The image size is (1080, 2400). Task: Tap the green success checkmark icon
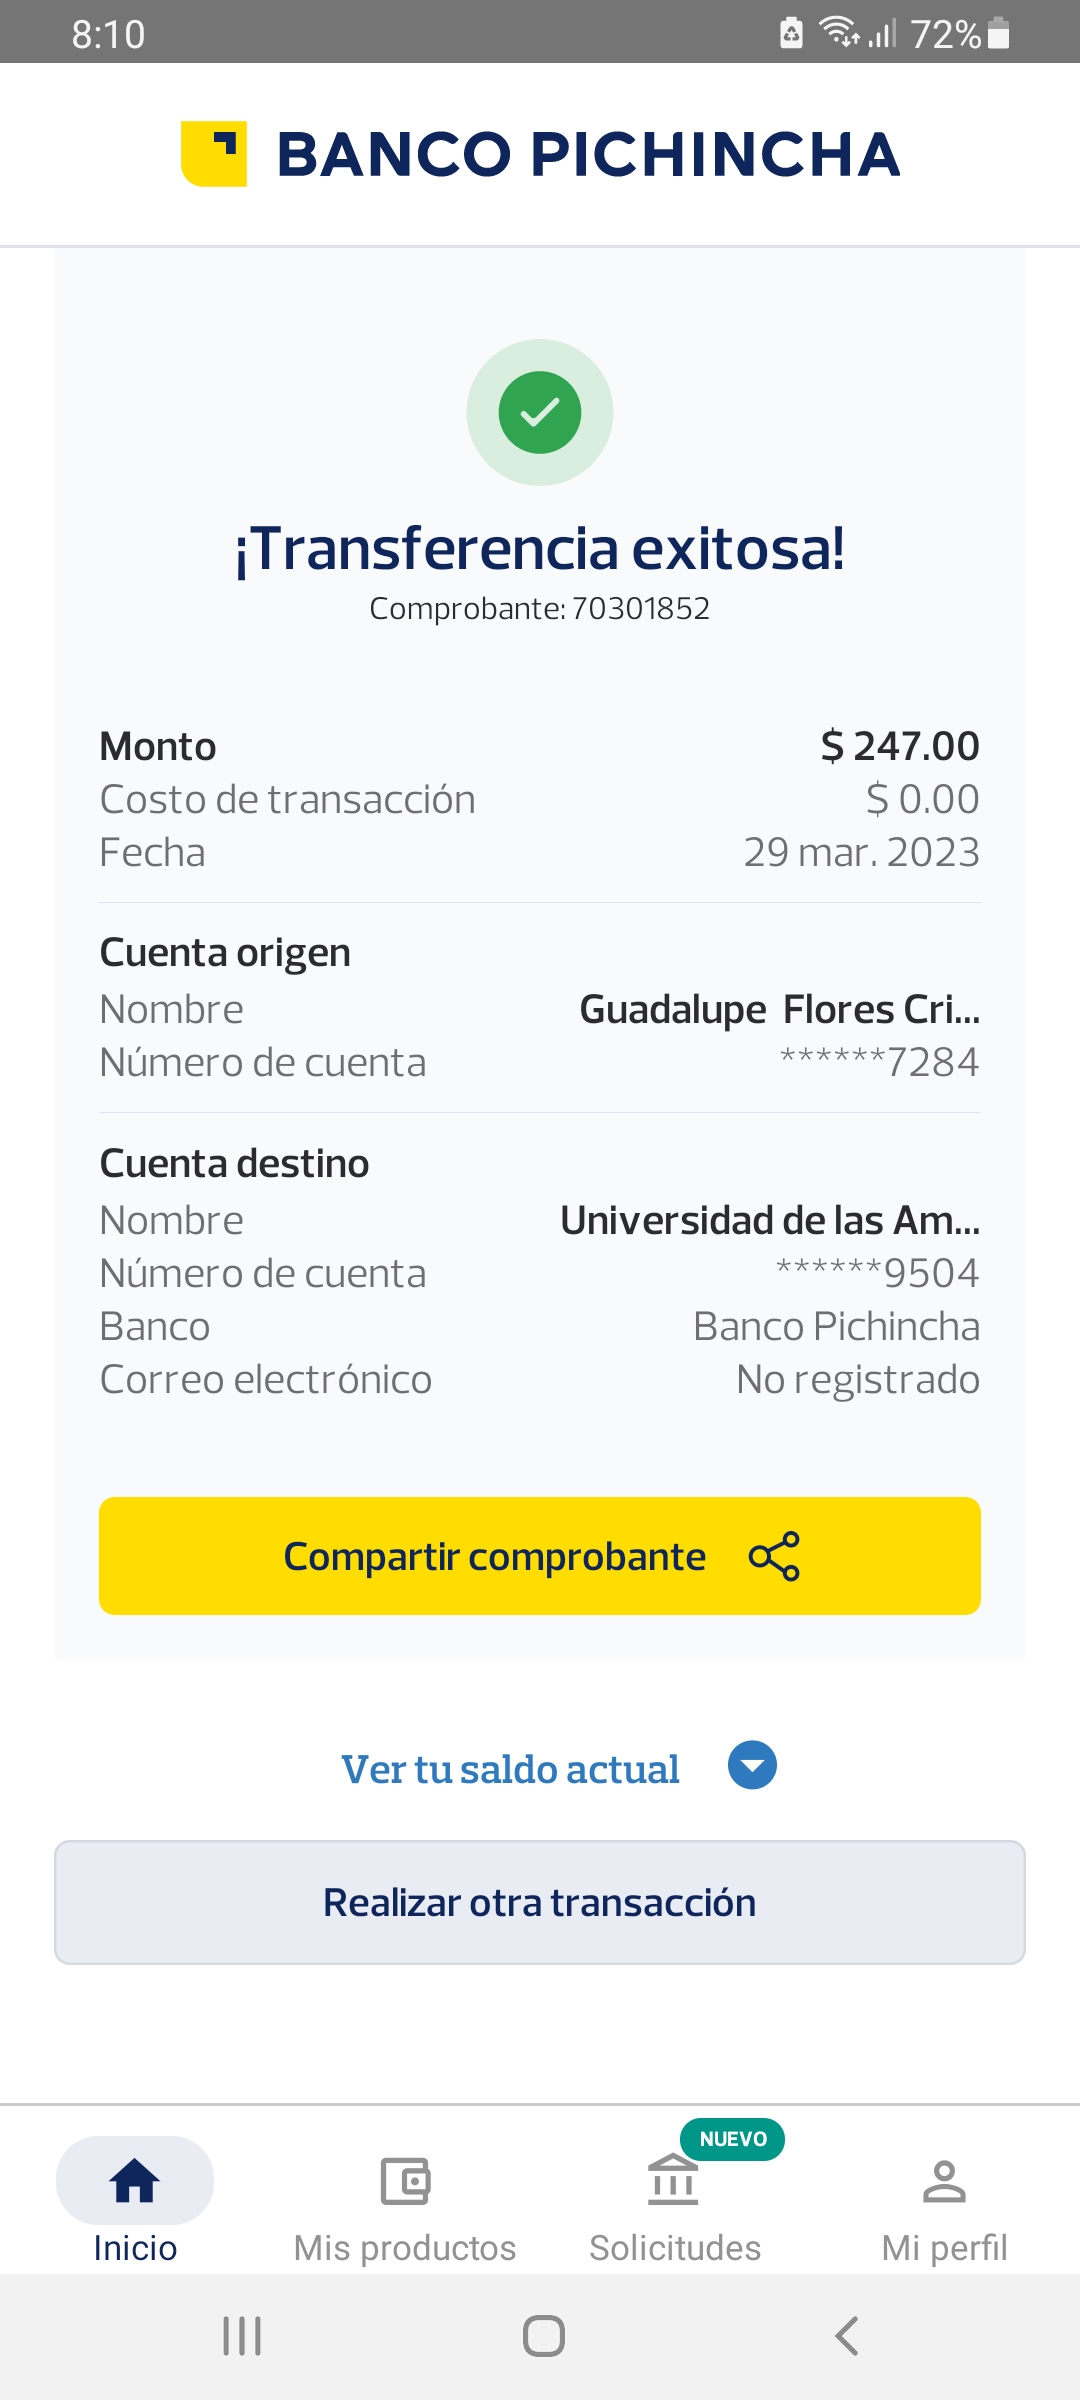click(x=540, y=412)
